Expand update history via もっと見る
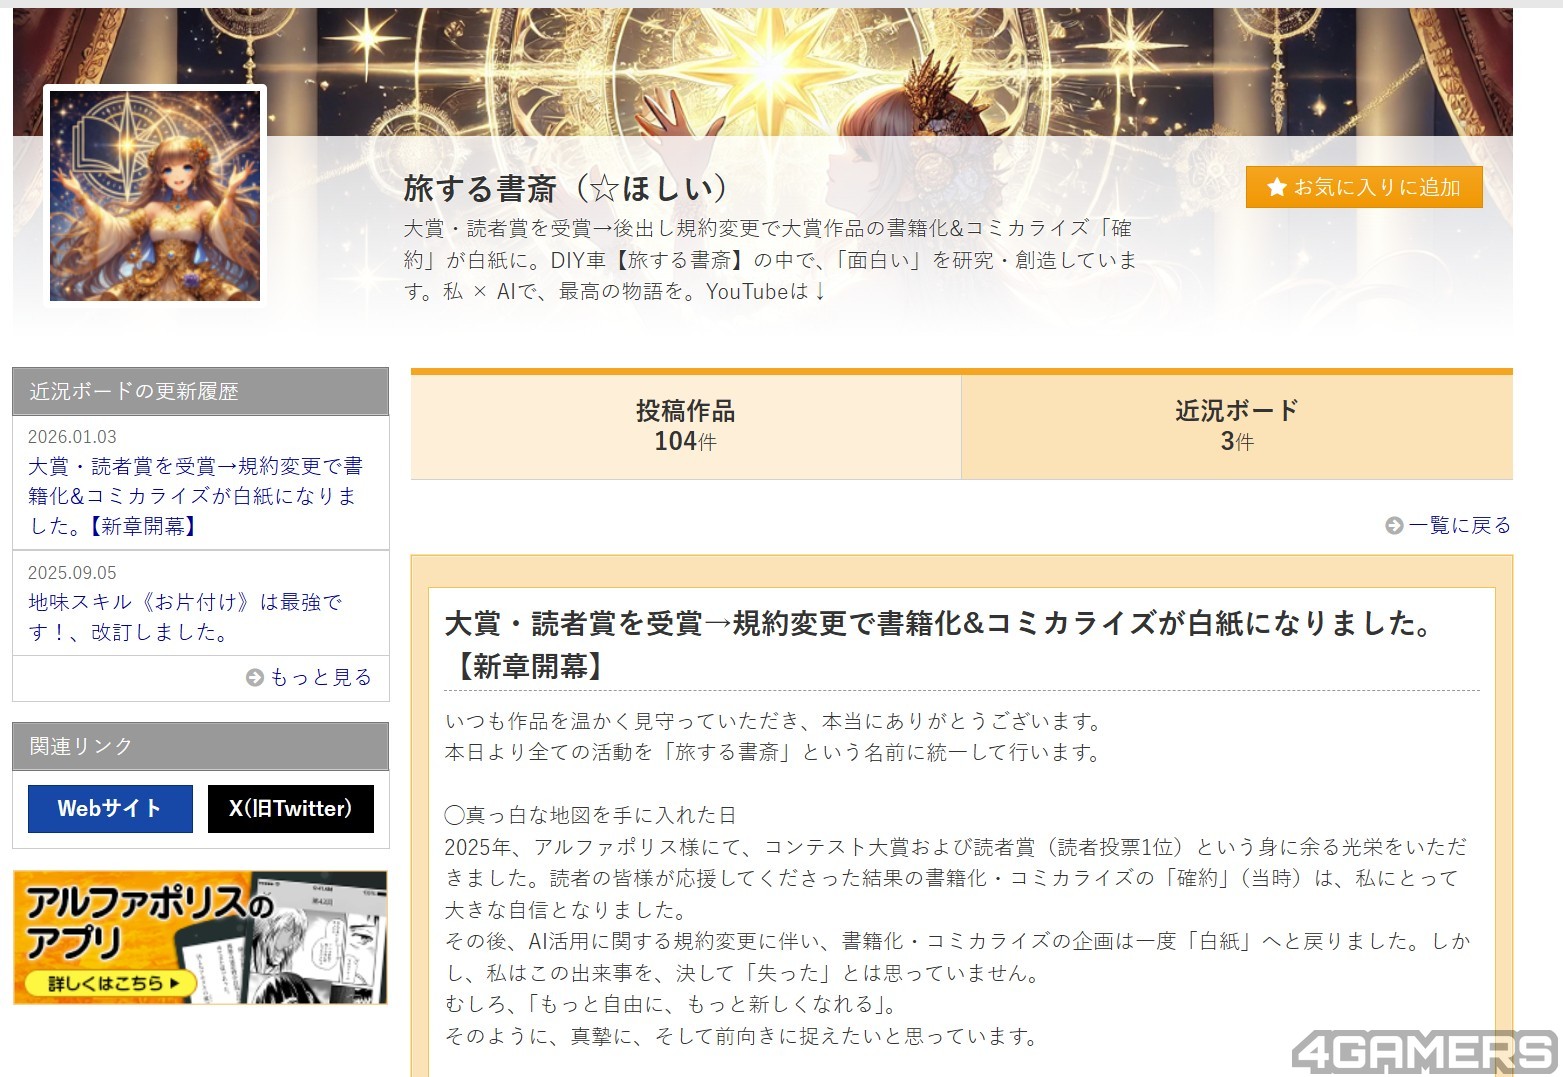1563x1077 pixels. pyautogui.click(x=320, y=678)
